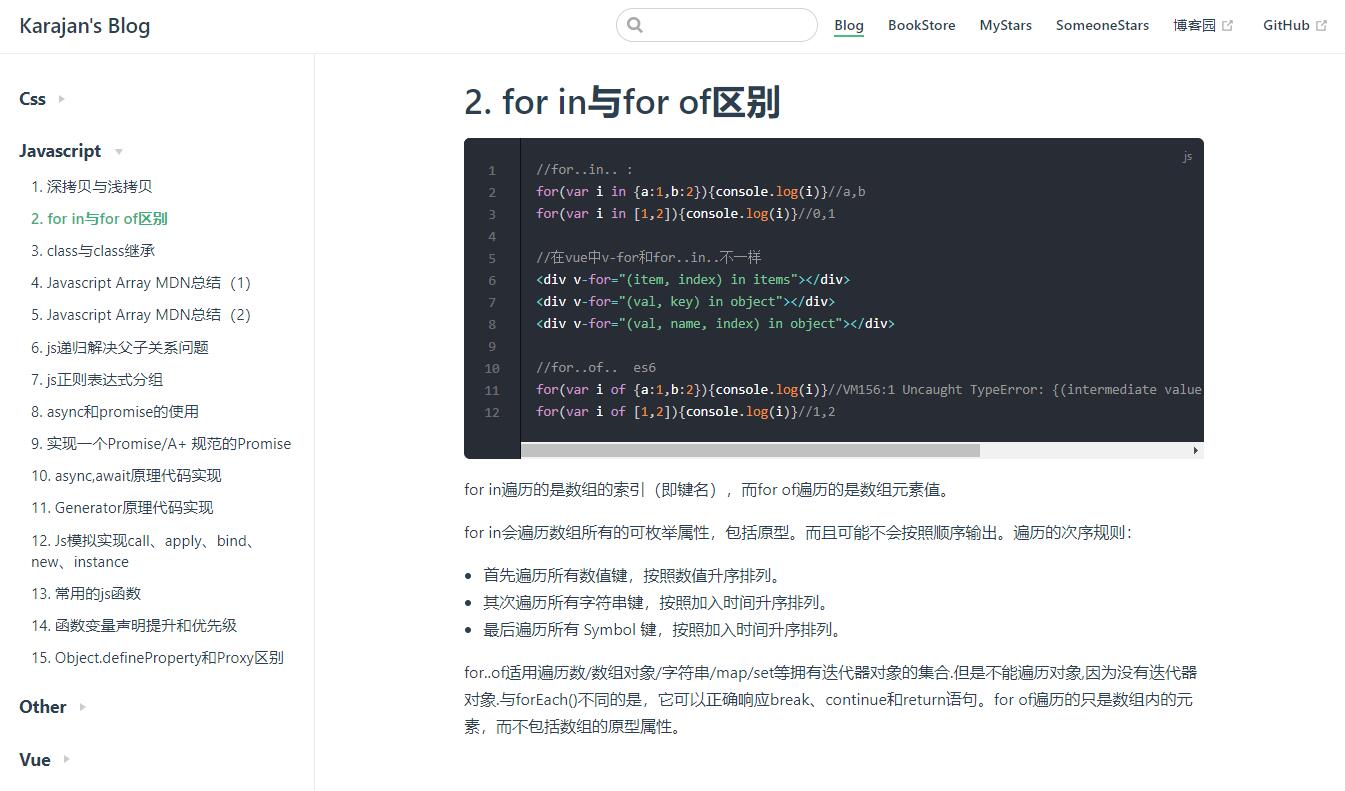Click code line number 12
This screenshot has width=1345, height=791.
492,412
